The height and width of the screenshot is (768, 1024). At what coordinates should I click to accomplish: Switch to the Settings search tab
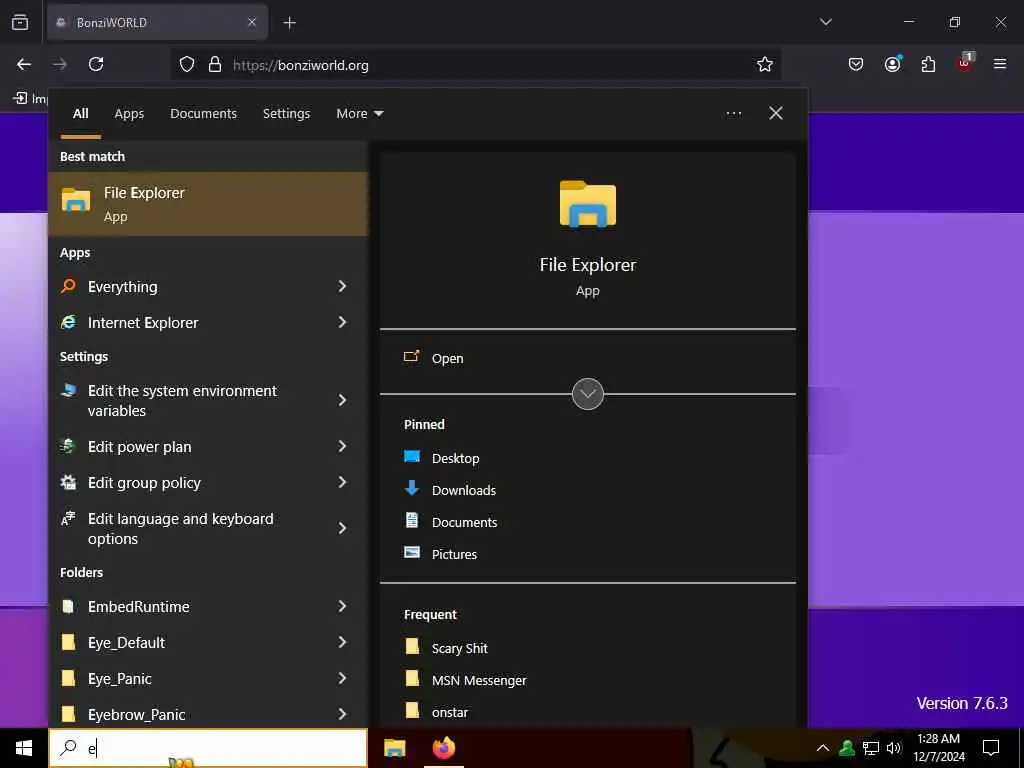click(286, 114)
